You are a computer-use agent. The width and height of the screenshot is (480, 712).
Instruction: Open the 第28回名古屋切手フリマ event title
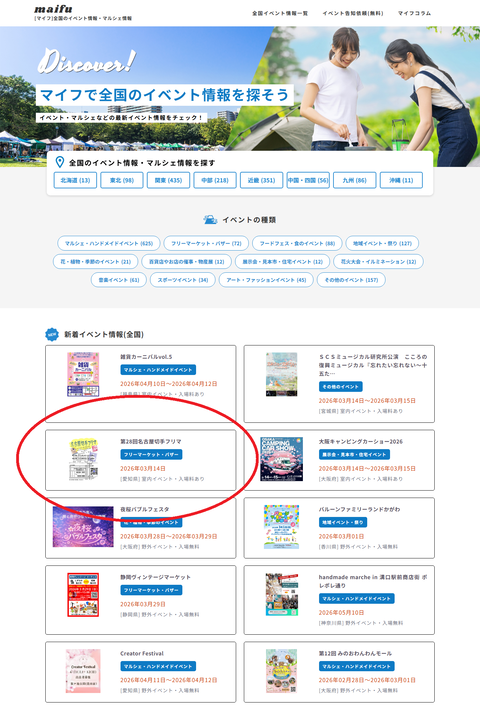(151, 441)
